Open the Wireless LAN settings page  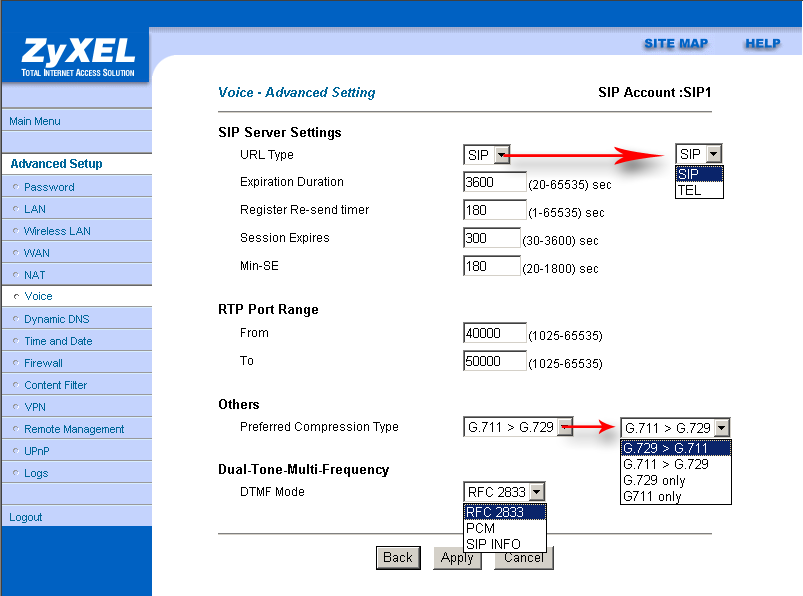[x=57, y=231]
